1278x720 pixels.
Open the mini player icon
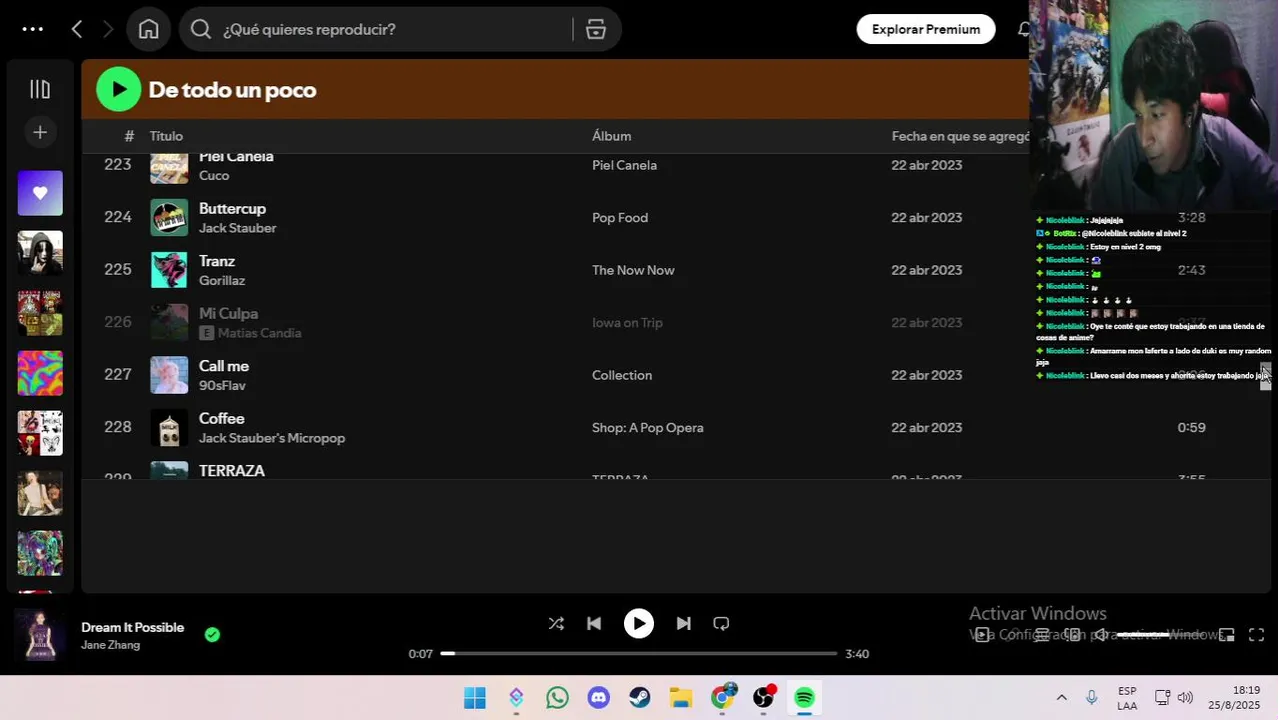[1226, 635]
